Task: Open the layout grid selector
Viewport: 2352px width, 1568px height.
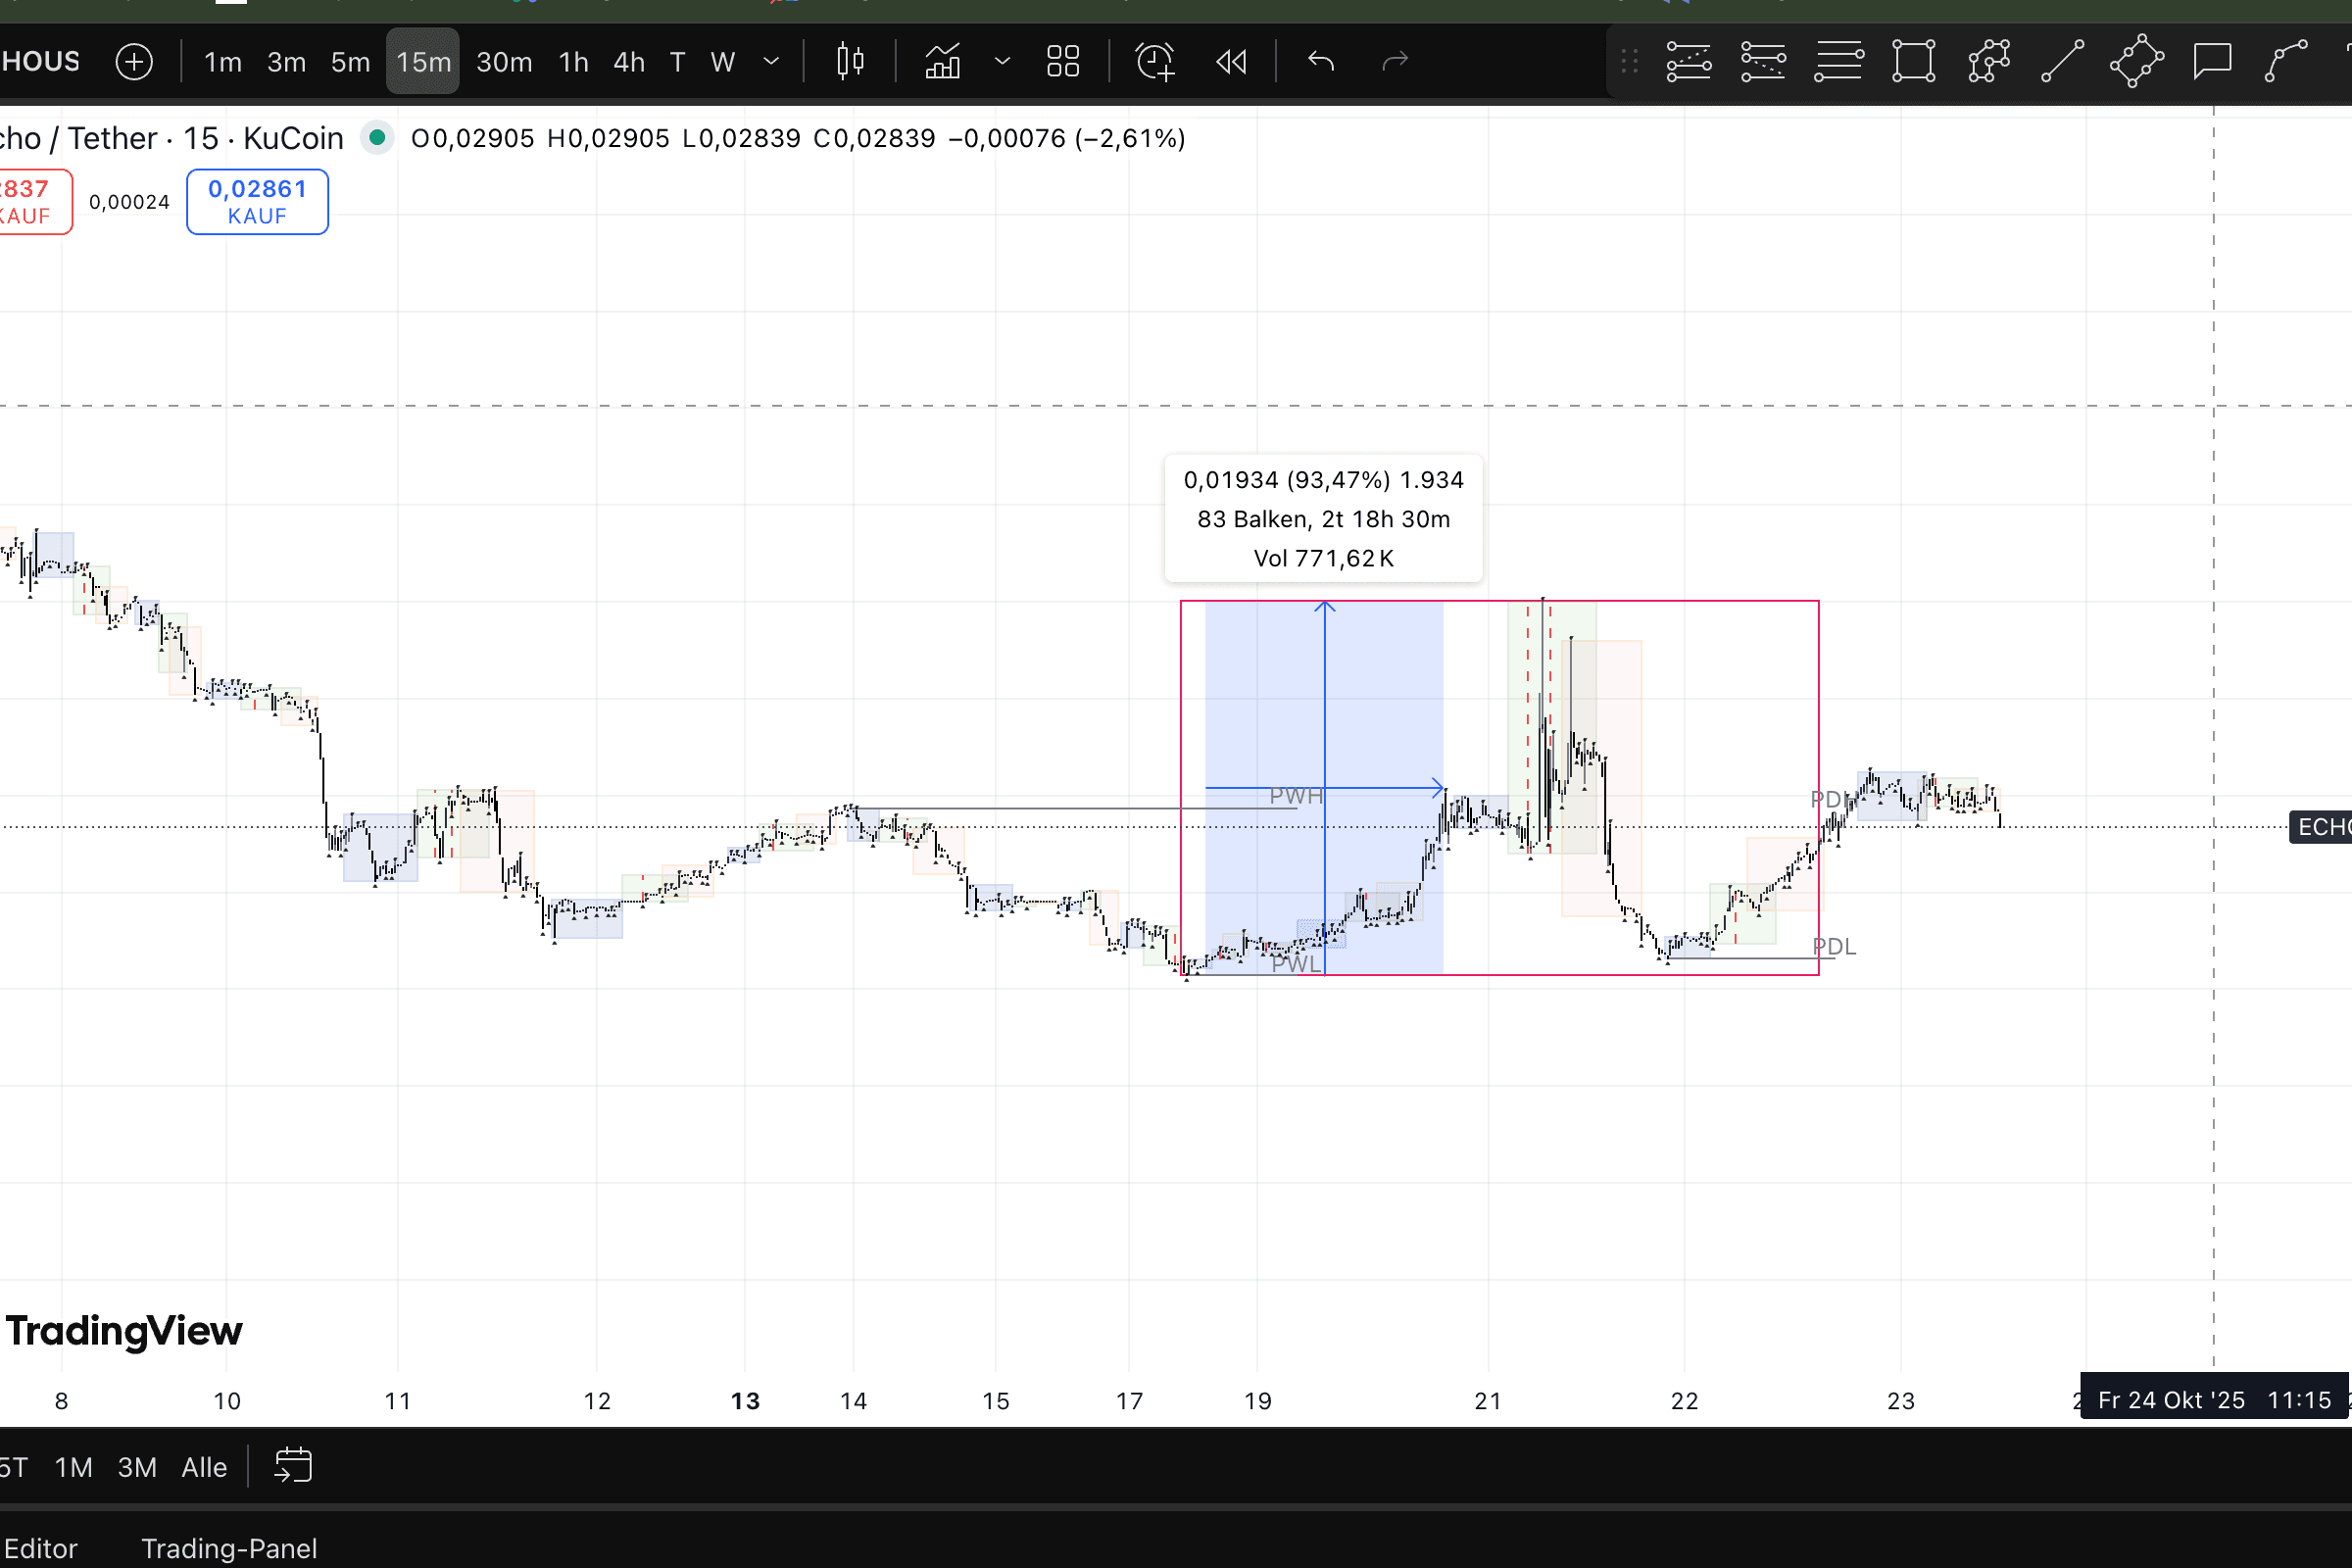Action: tap(1062, 62)
